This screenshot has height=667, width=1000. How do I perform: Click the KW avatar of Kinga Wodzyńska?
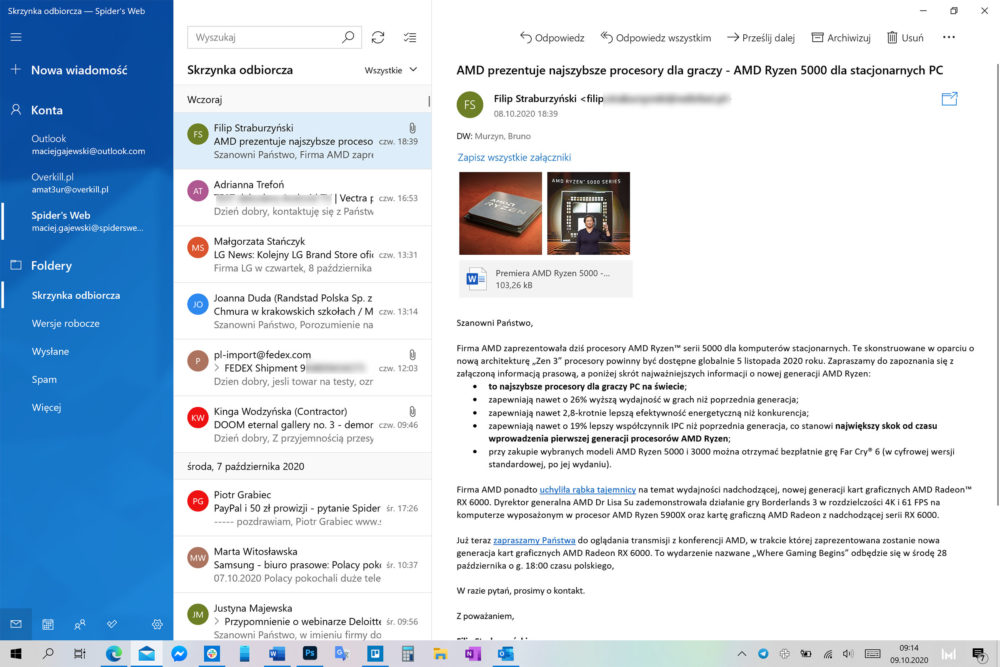pos(198,418)
